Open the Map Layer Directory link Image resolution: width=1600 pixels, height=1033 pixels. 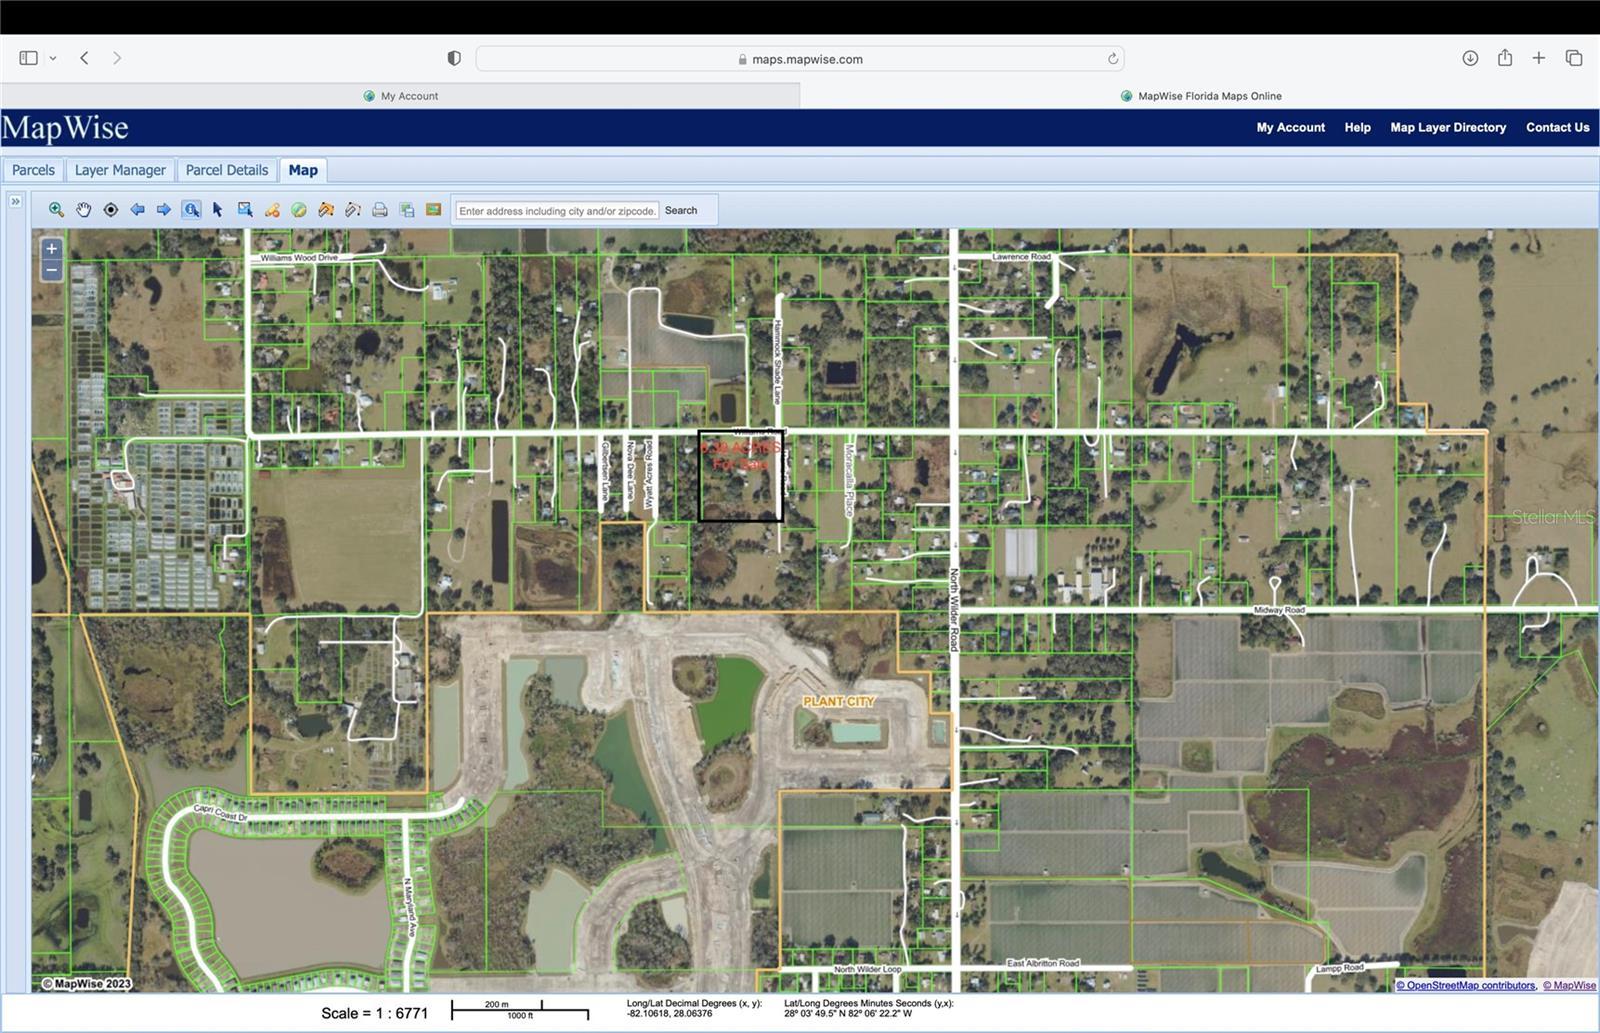point(1447,128)
